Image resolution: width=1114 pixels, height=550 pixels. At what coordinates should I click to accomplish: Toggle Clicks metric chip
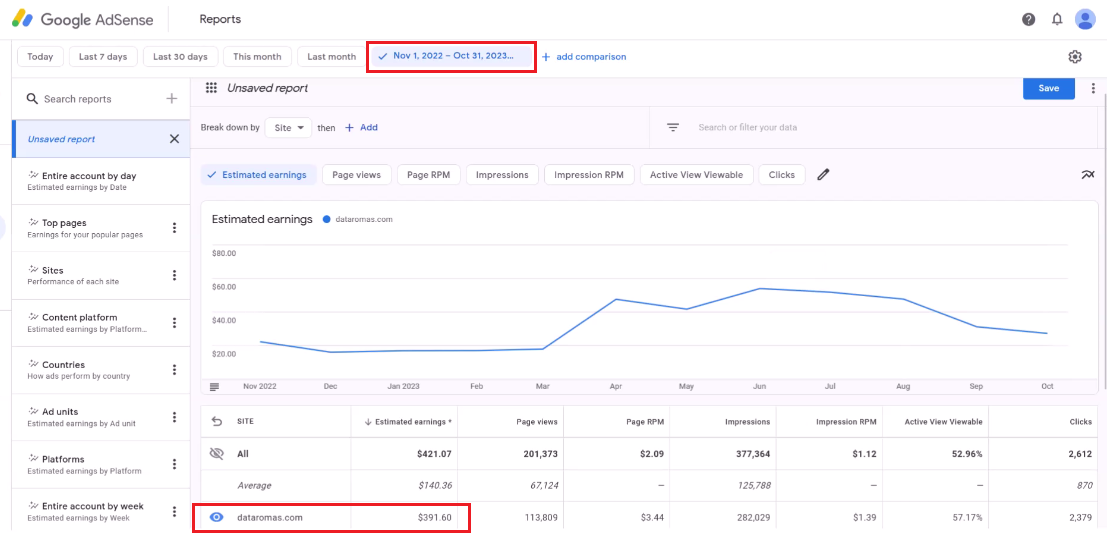click(x=782, y=175)
